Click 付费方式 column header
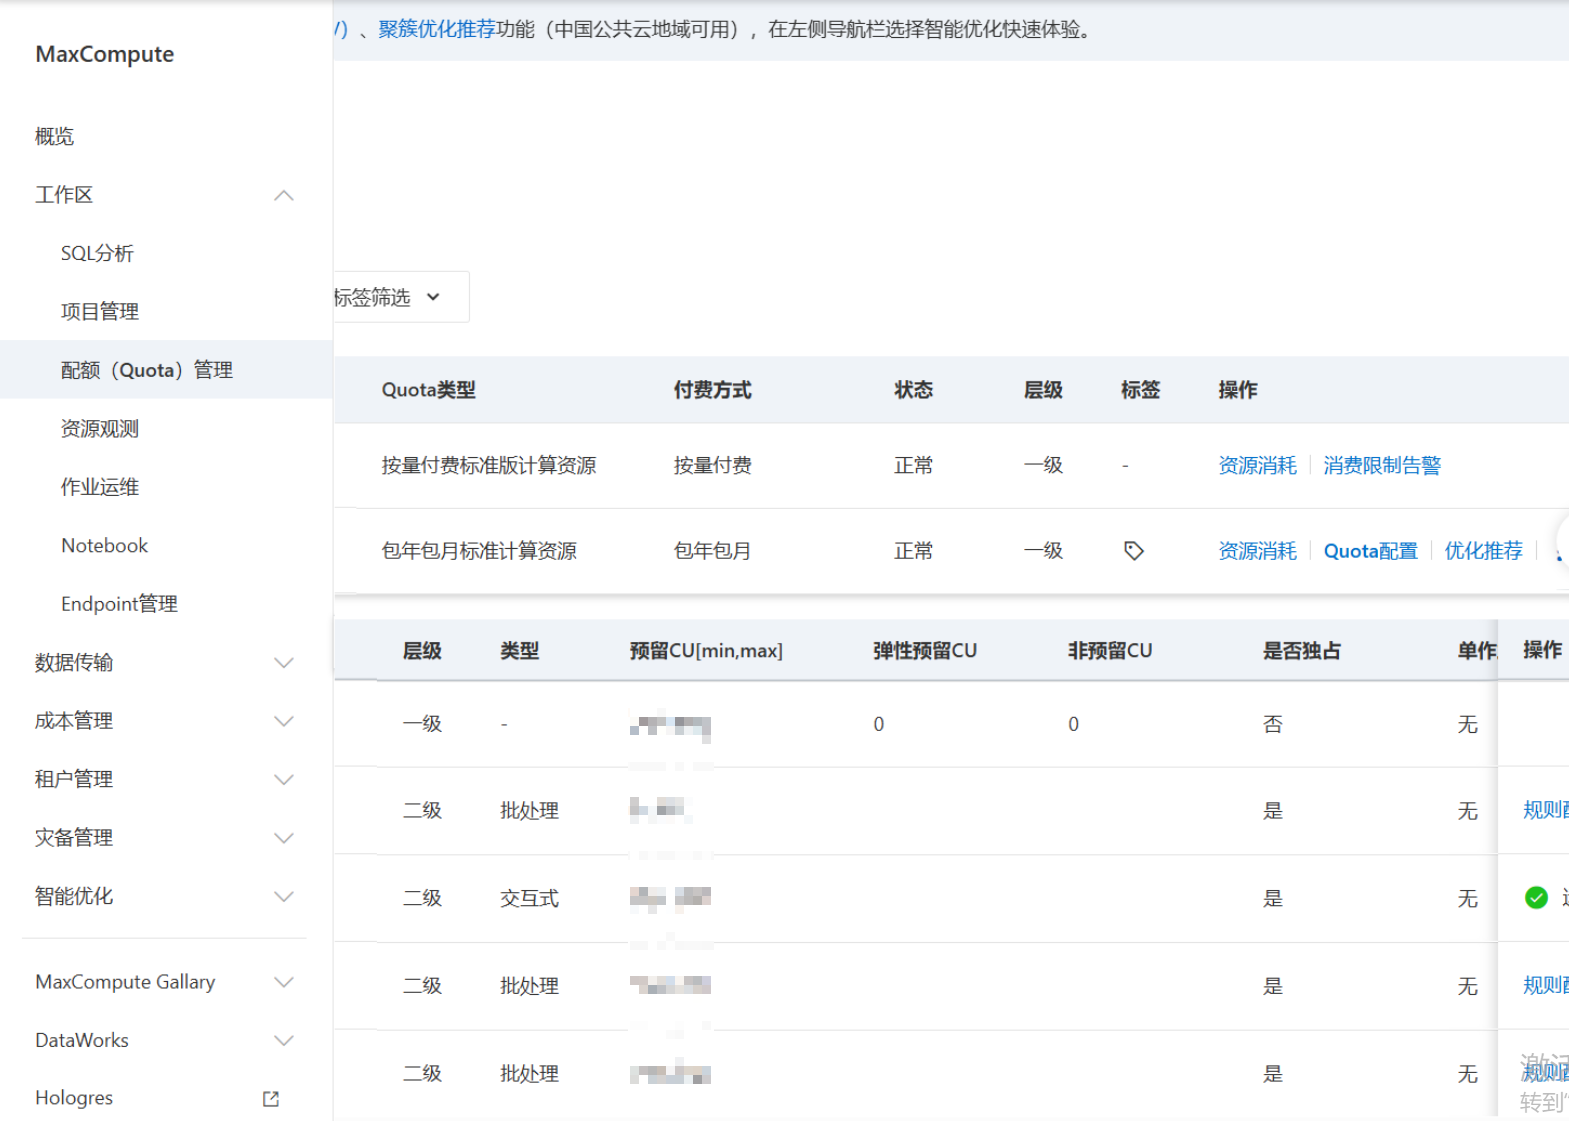Screen dimensions: 1569x1121 (712, 390)
